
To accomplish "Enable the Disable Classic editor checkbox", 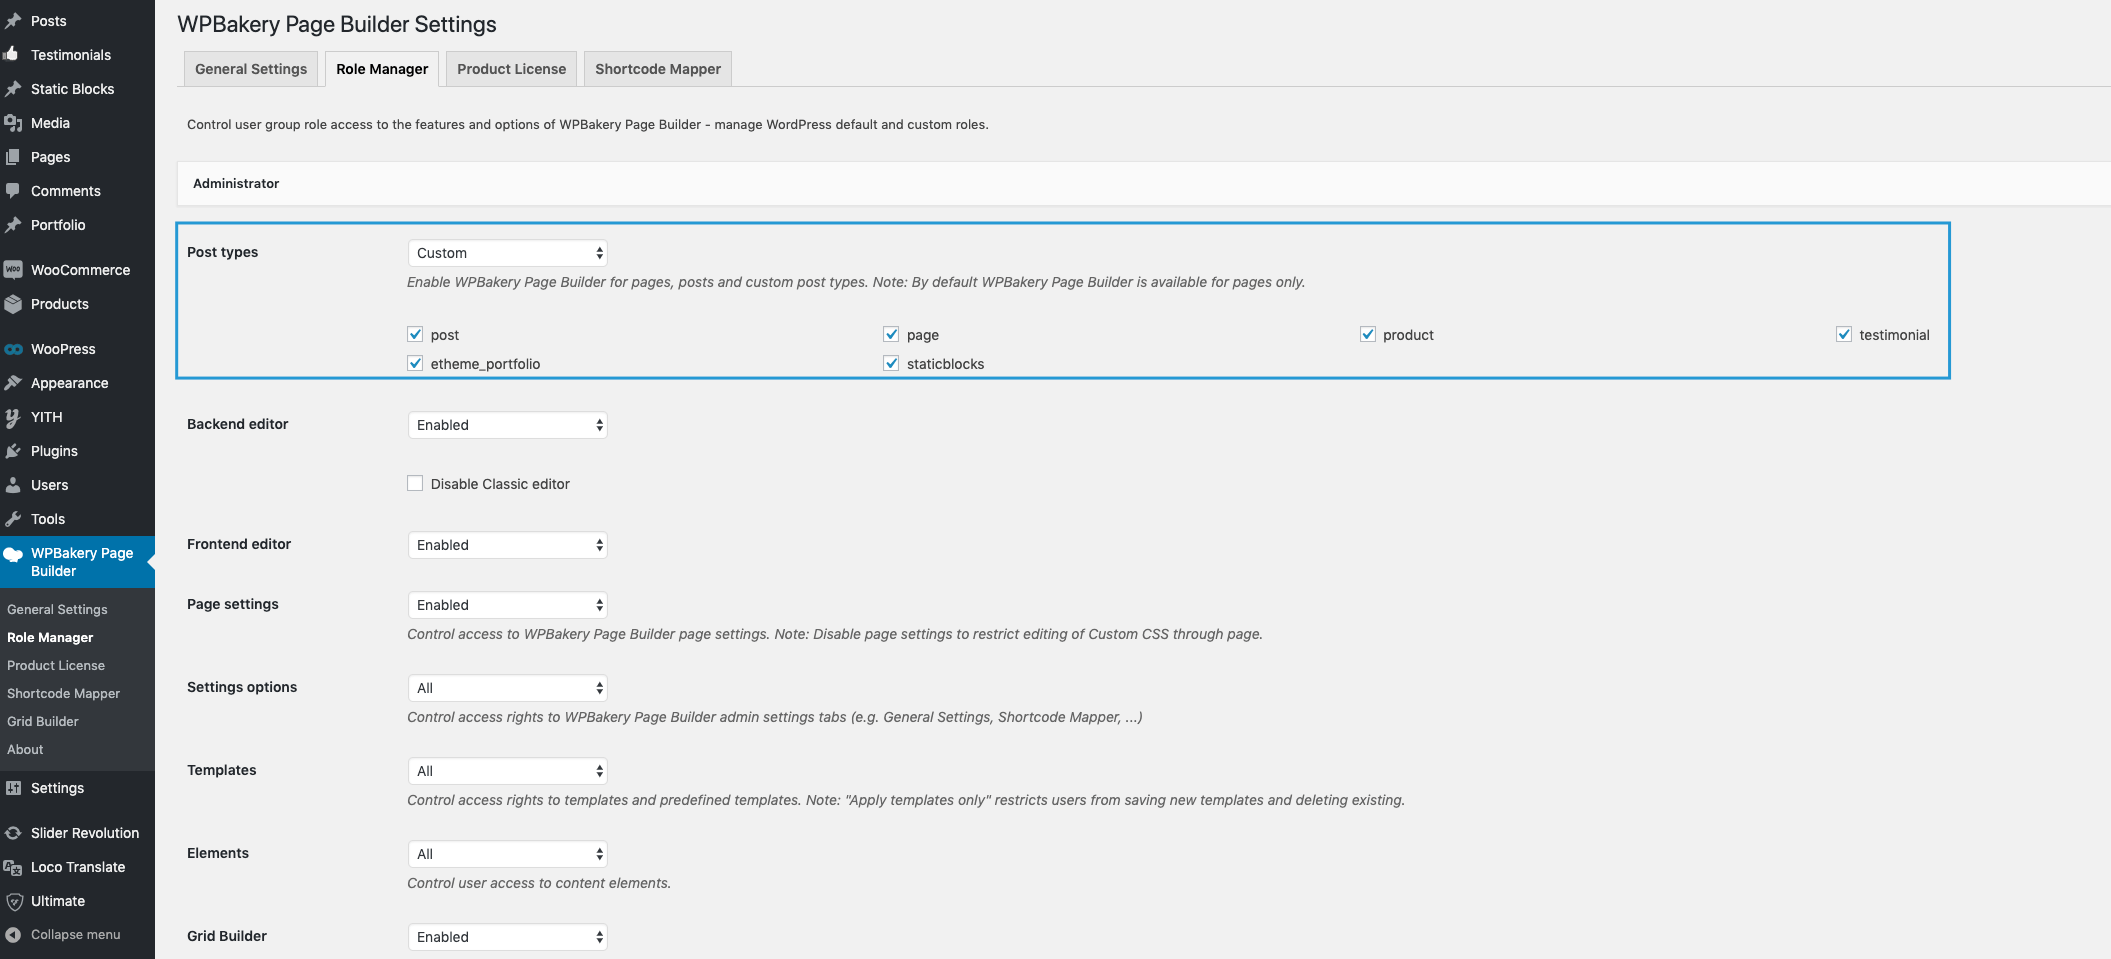I will [x=415, y=483].
